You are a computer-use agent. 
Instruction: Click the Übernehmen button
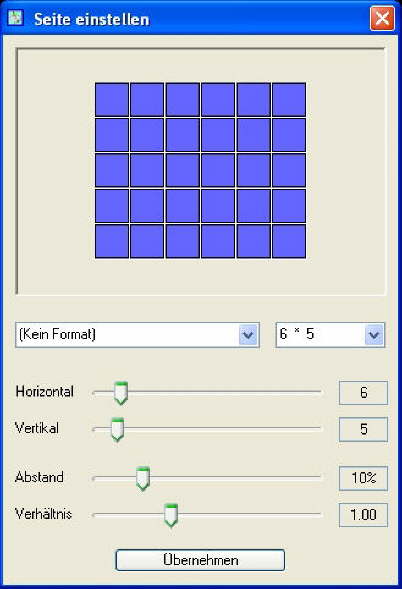(x=200, y=560)
